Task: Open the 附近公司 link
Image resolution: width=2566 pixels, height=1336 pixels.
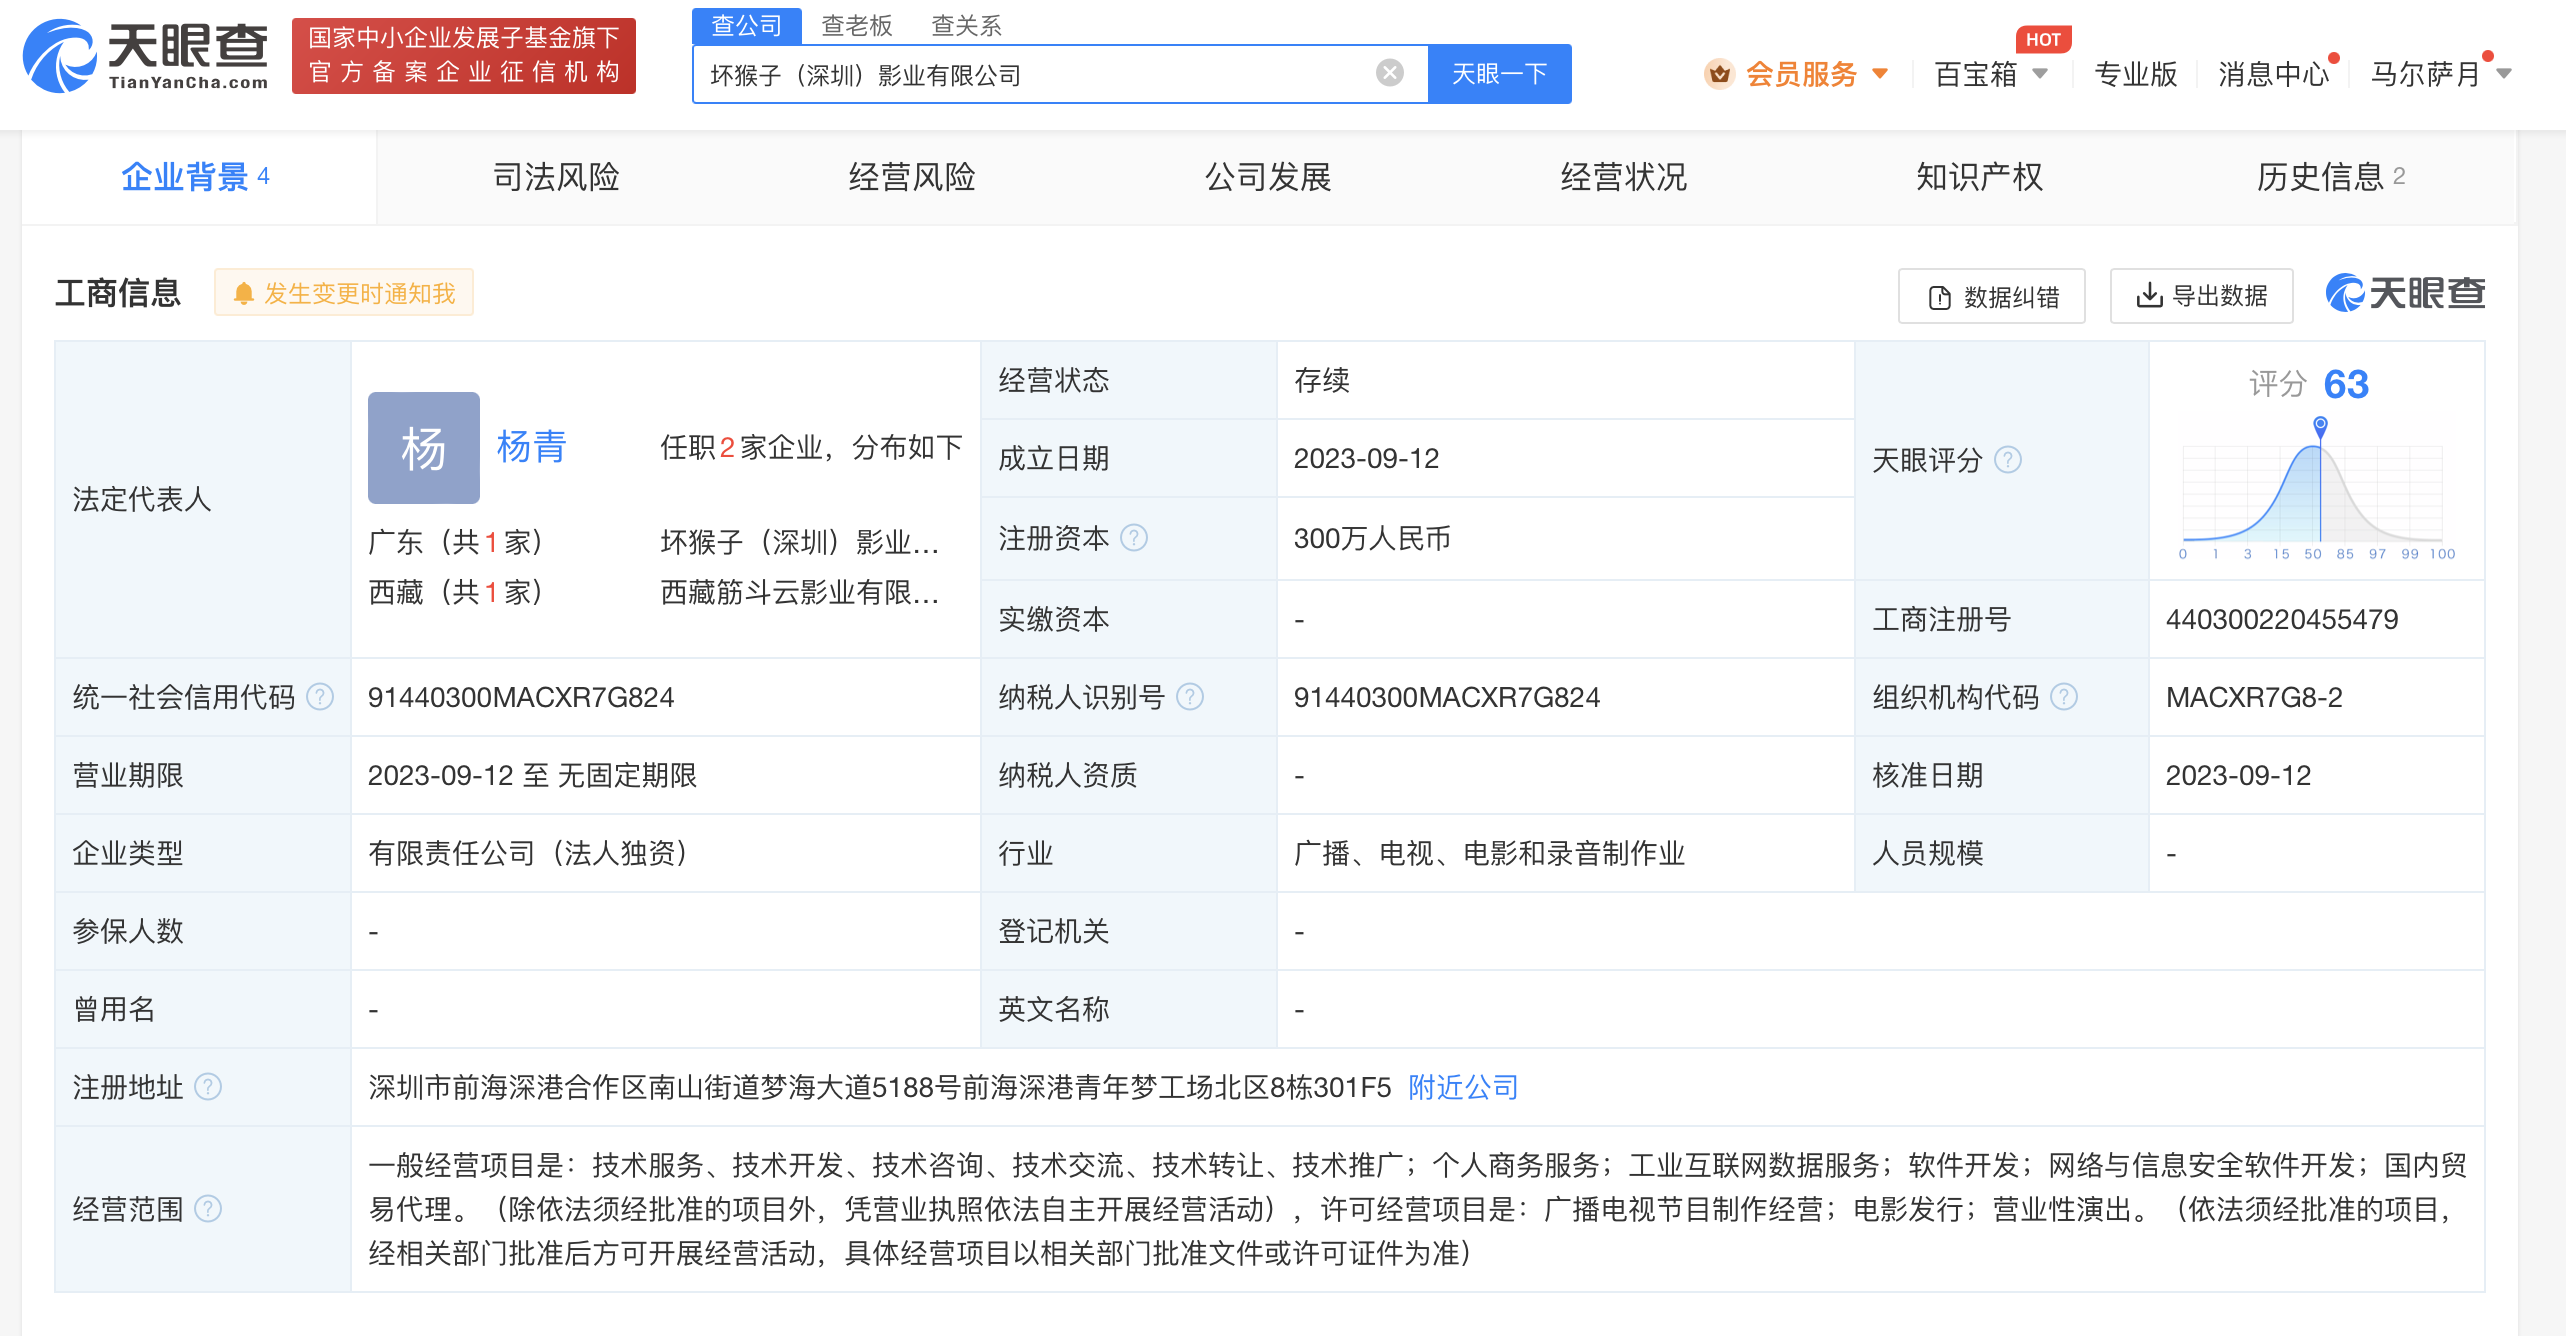Action: point(1461,1087)
